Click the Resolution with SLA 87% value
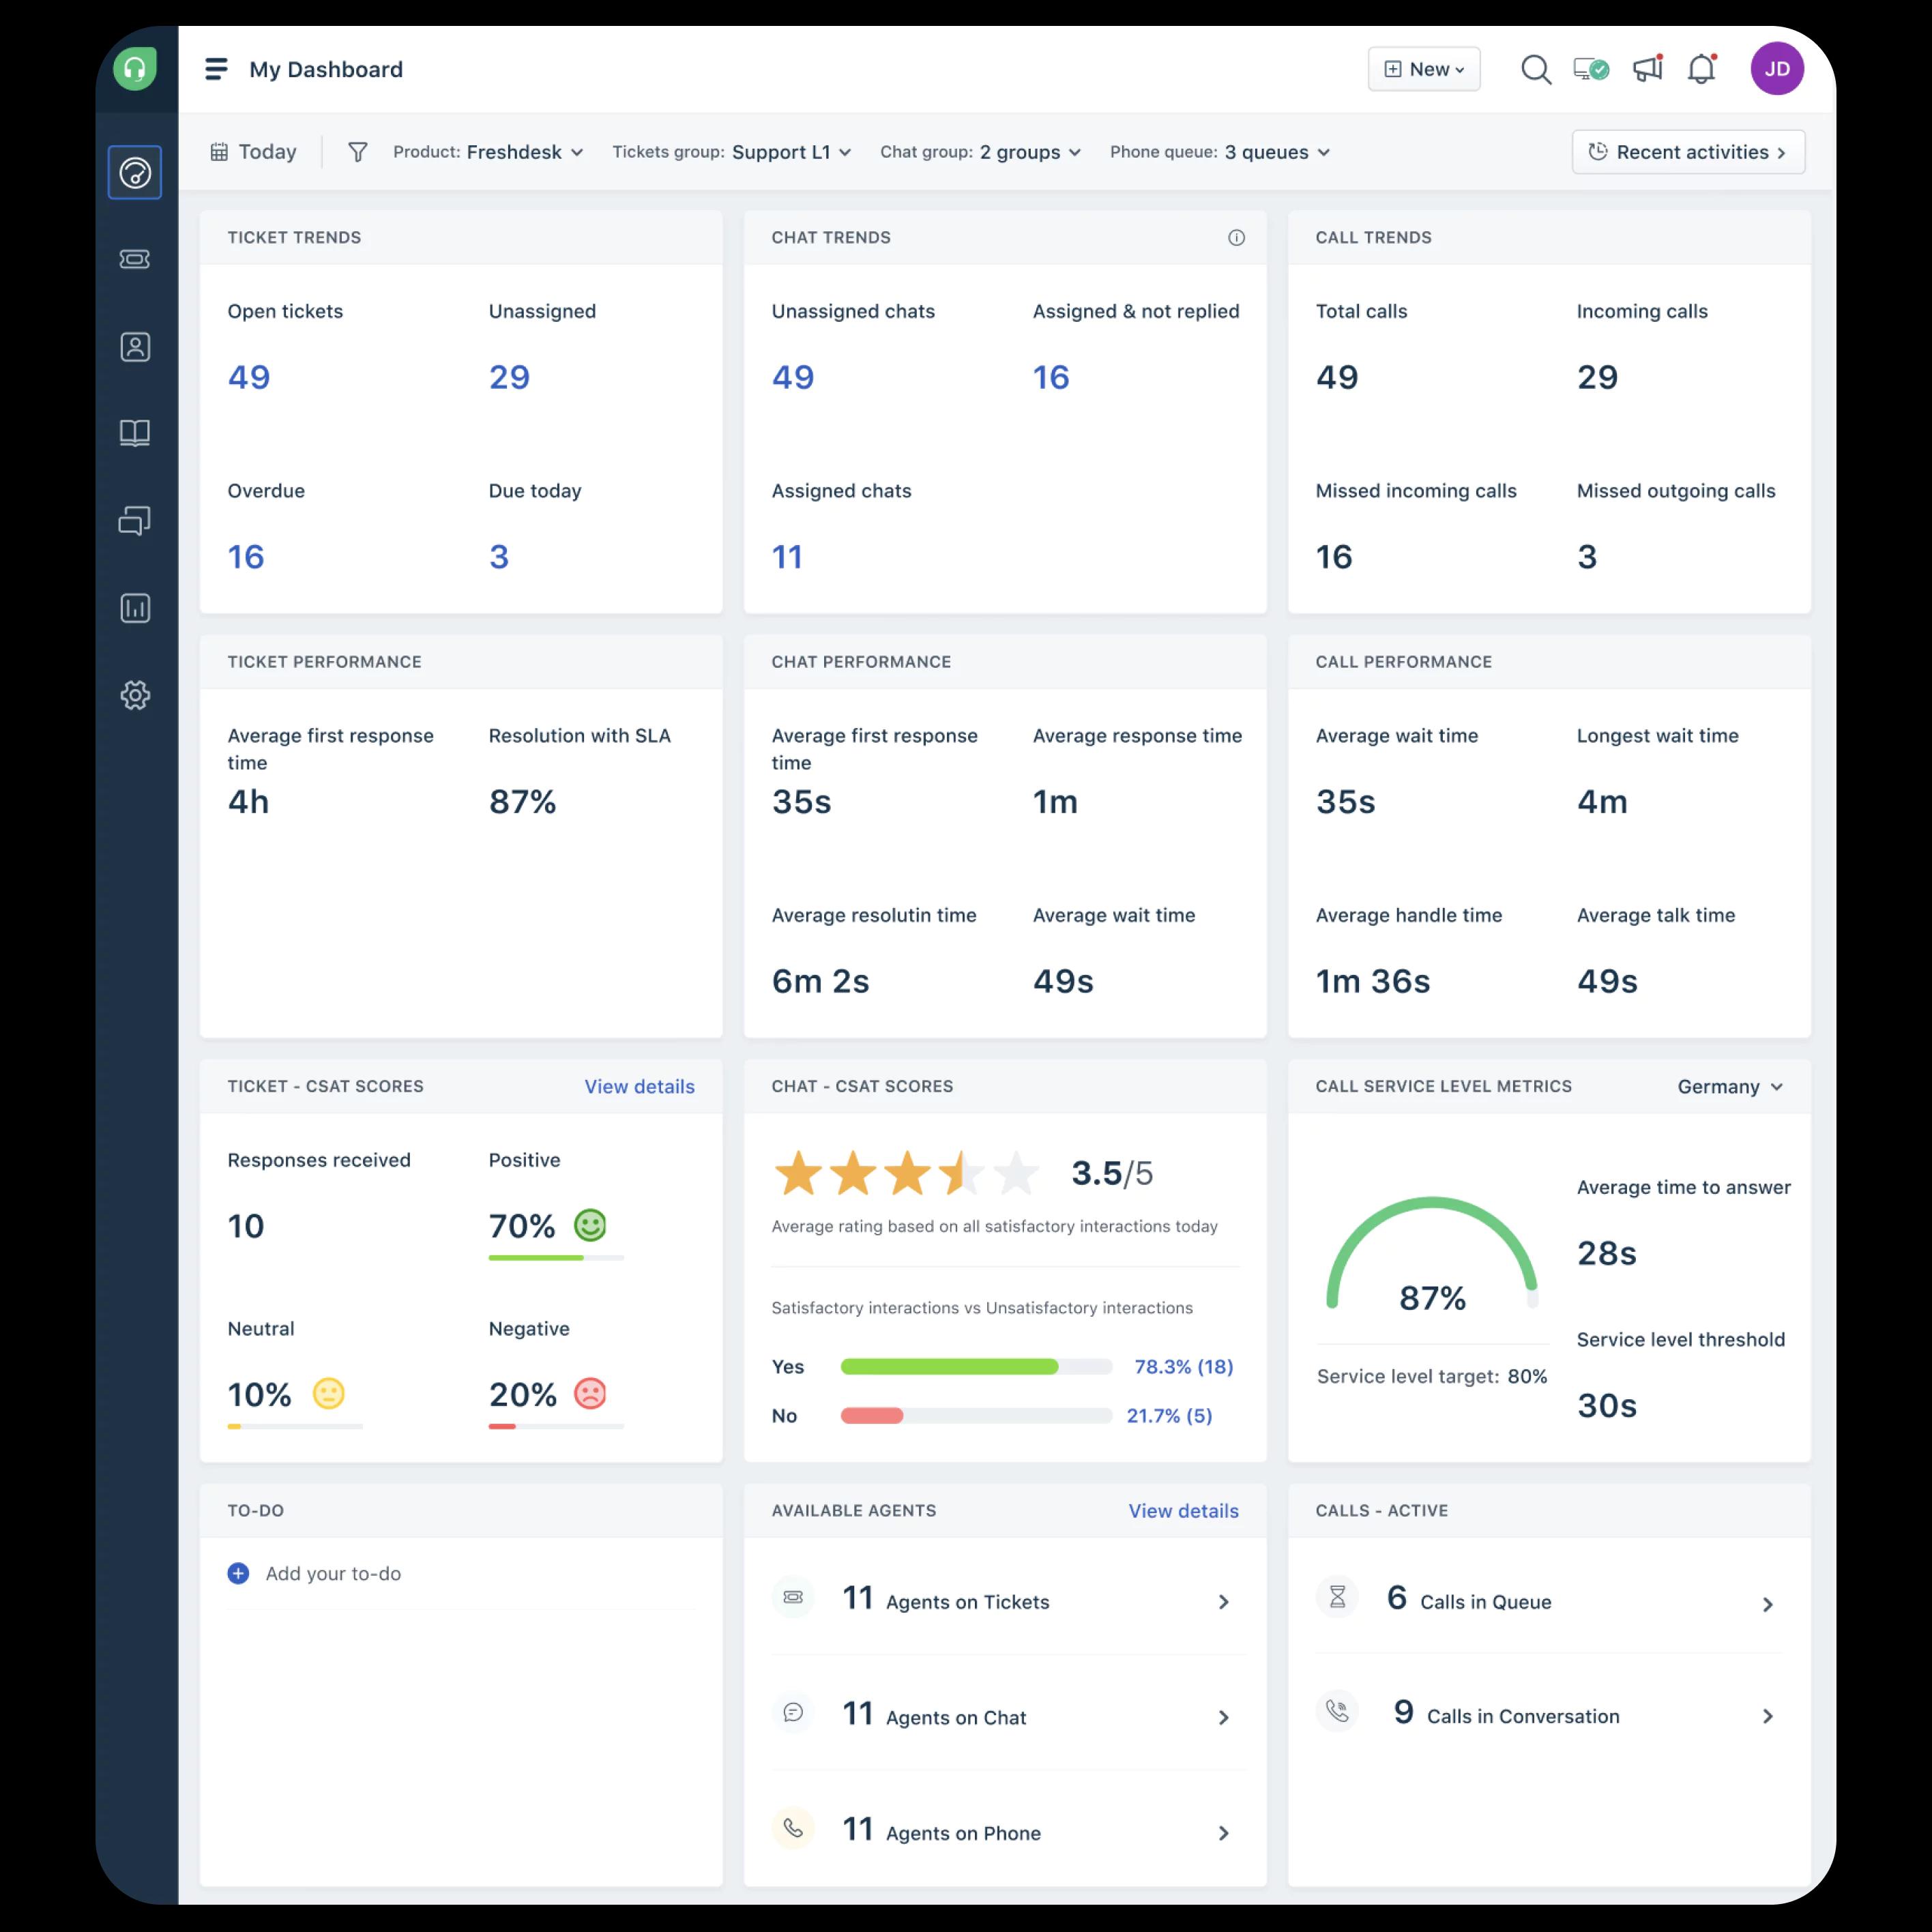The width and height of the screenshot is (1932, 1932). pyautogui.click(x=522, y=802)
